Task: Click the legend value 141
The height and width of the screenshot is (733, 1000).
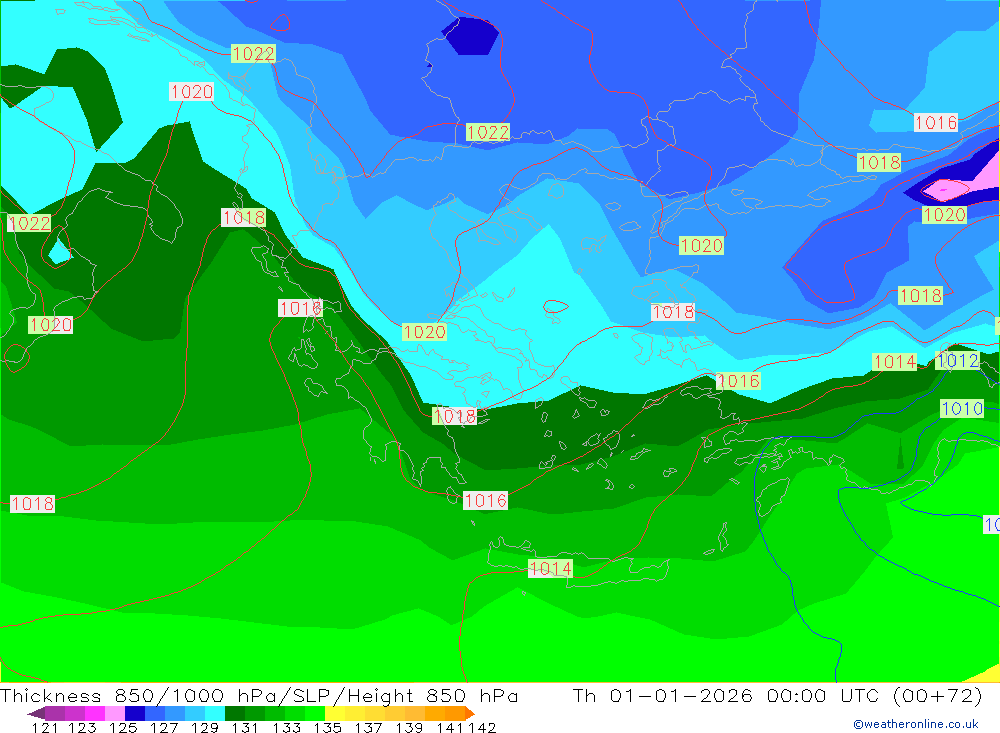Action: tap(450, 727)
